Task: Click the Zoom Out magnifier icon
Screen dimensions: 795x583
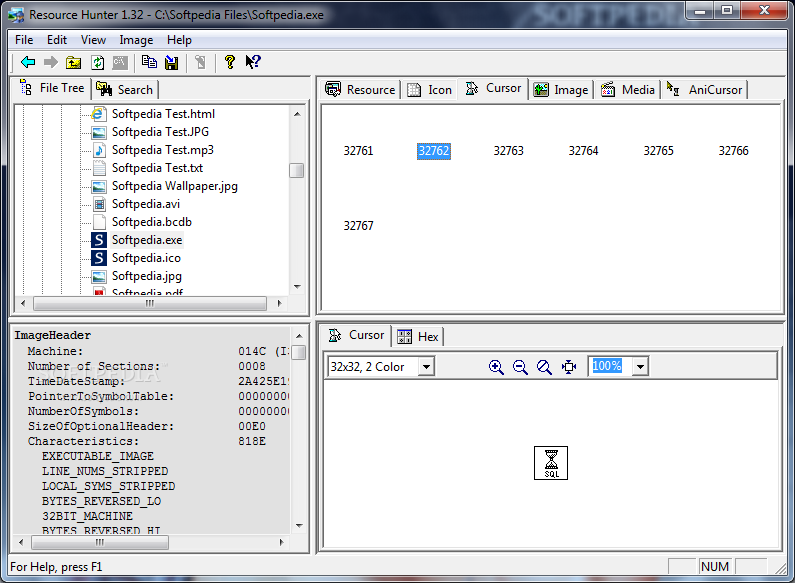Action: tap(520, 367)
